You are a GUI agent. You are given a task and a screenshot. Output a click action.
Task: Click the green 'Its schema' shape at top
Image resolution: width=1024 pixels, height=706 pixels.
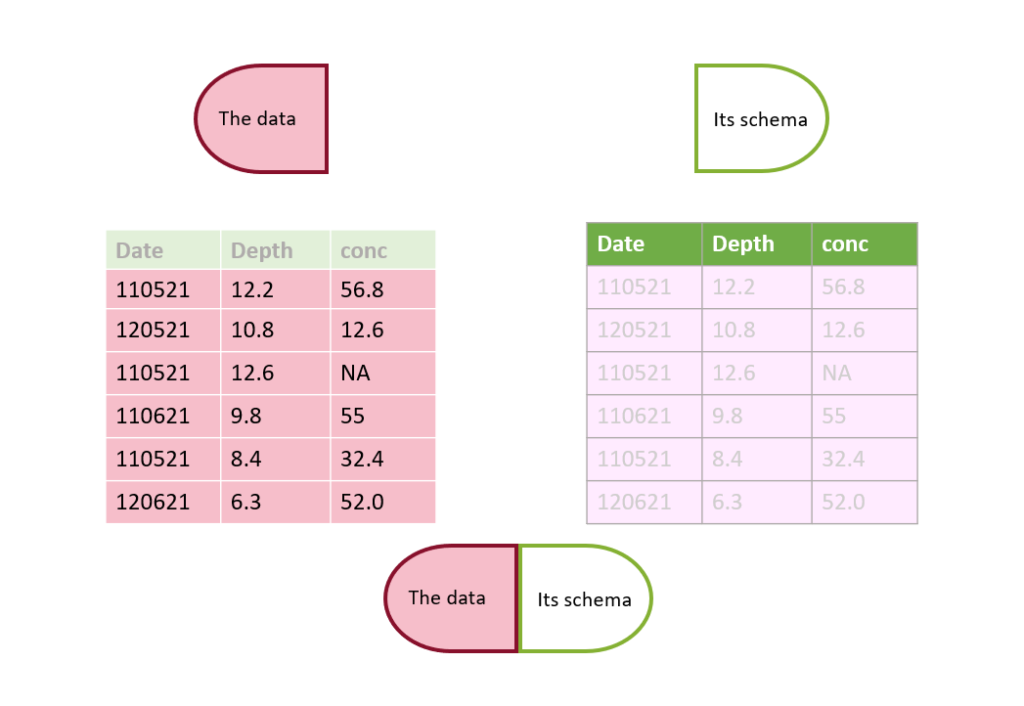click(761, 119)
